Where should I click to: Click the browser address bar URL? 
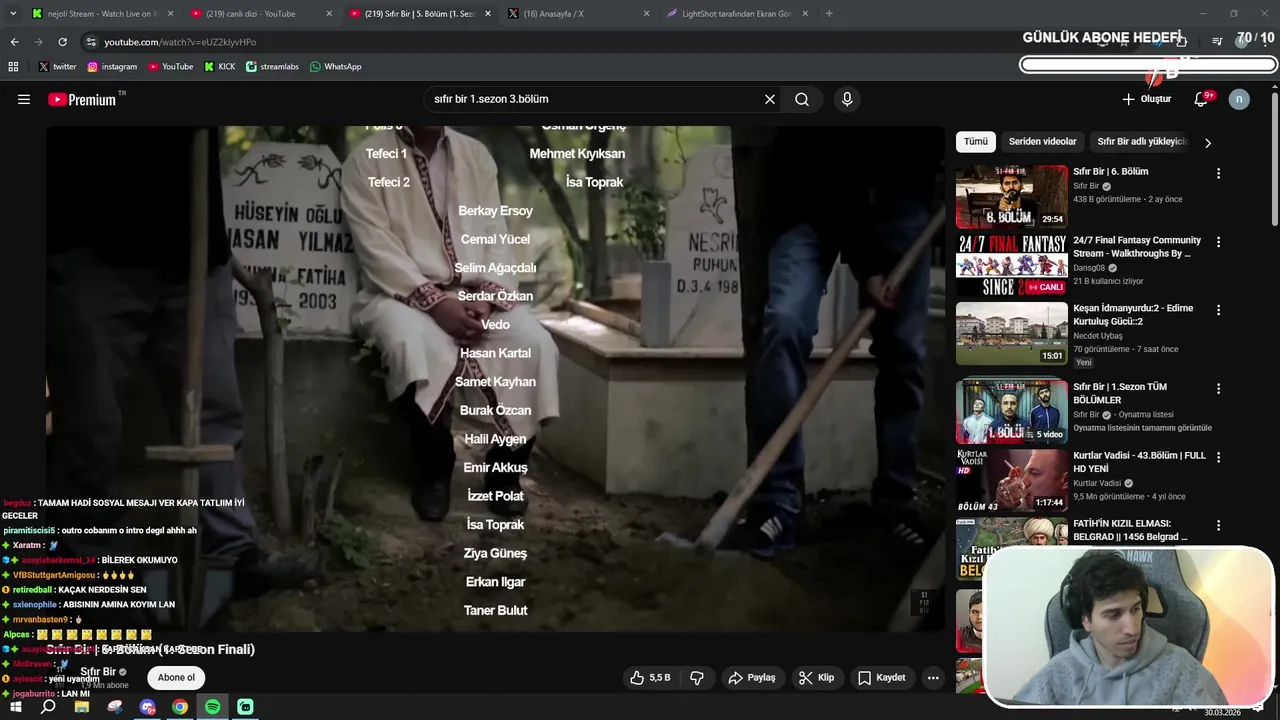180,42
